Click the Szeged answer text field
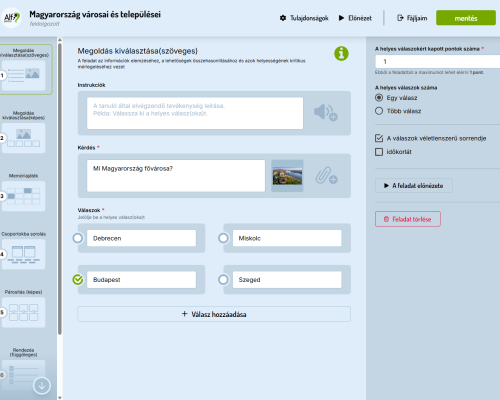500x400 pixels. pos(287,280)
